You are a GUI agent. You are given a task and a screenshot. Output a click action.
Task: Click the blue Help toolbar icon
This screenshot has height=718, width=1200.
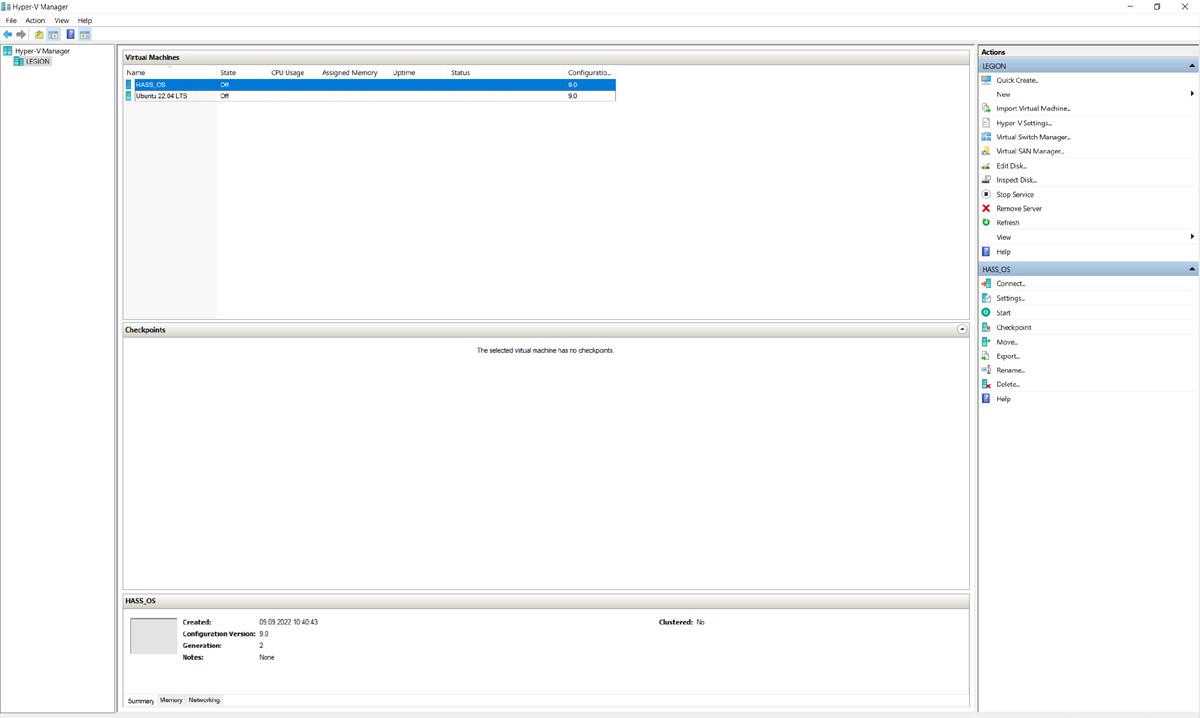coord(70,34)
